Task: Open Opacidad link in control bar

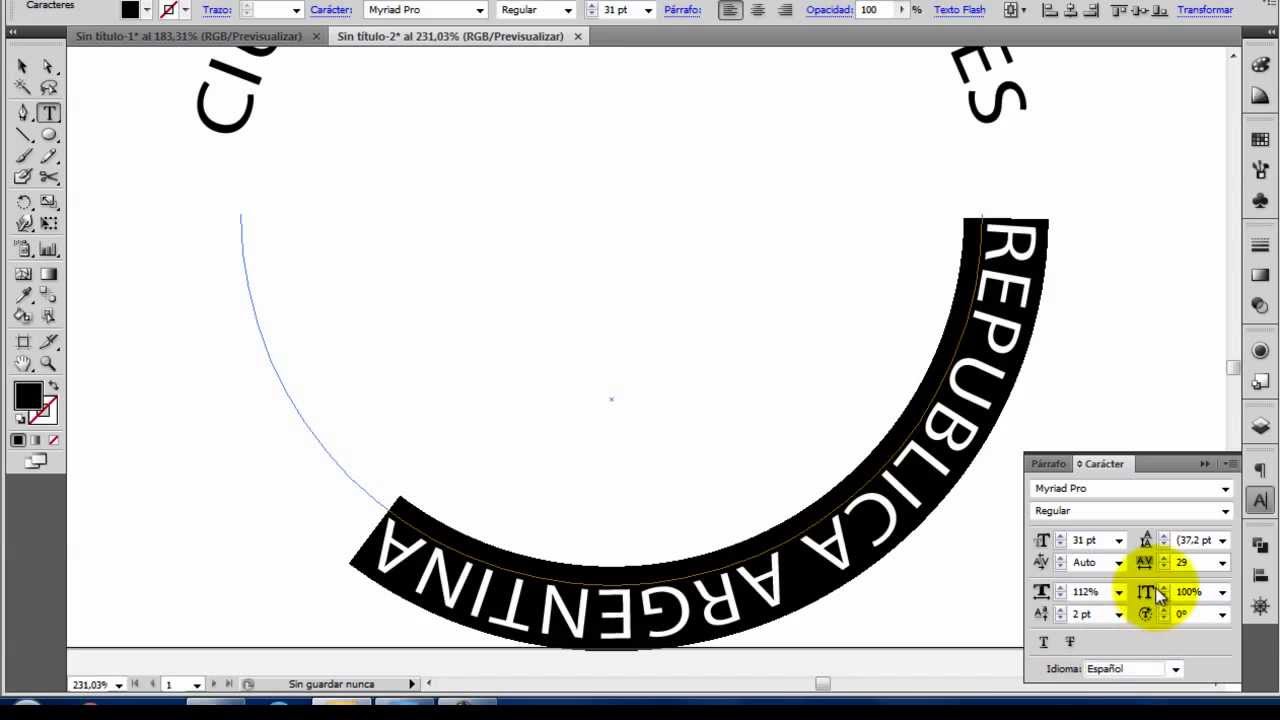Action: pyautogui.click(x=829, y=10)
